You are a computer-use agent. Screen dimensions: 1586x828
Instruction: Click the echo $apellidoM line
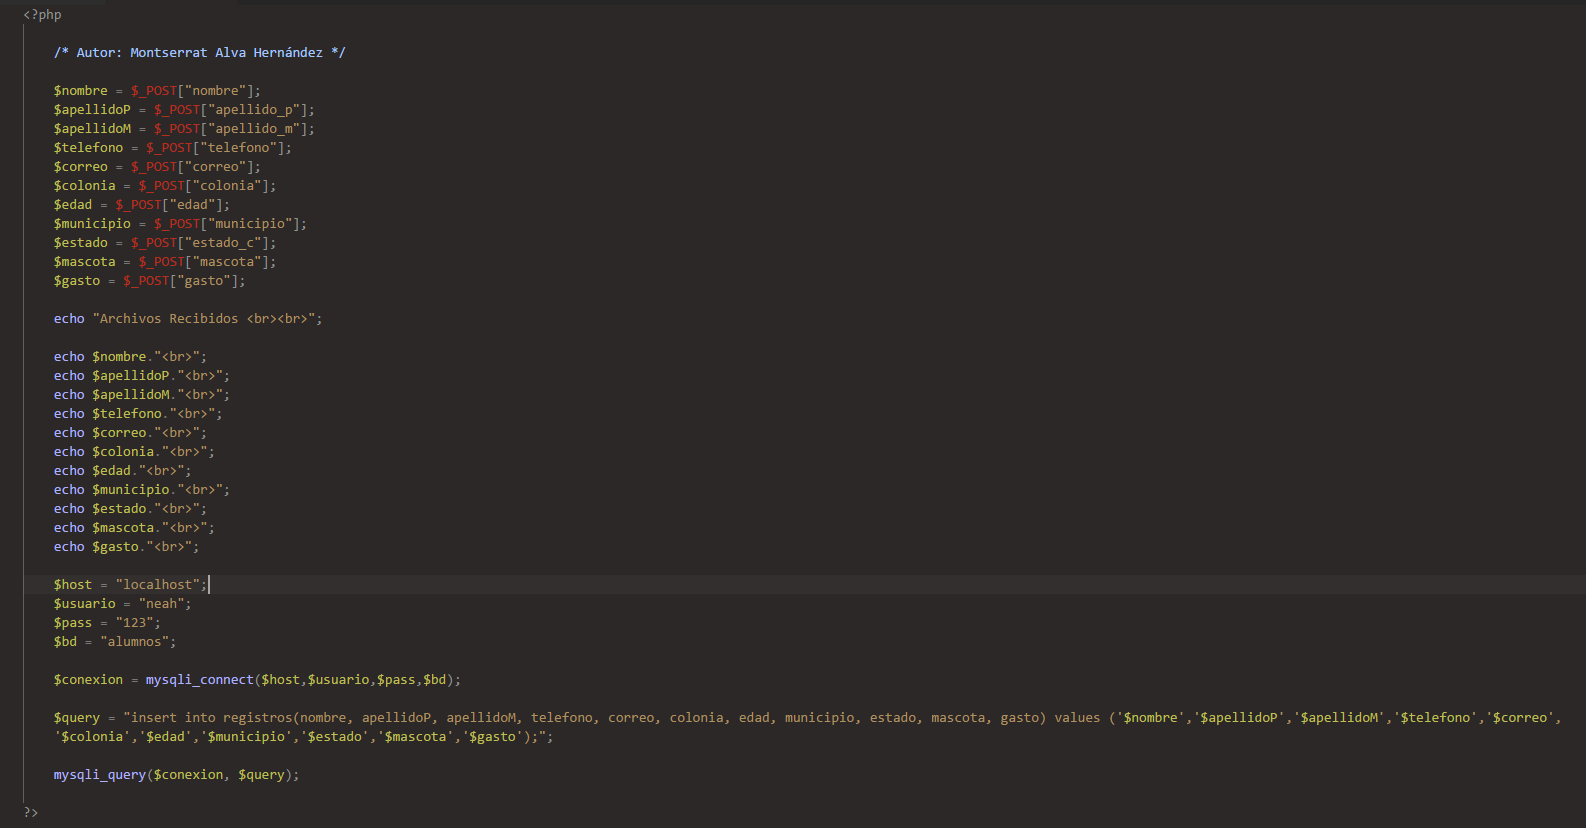pos(142,395)
